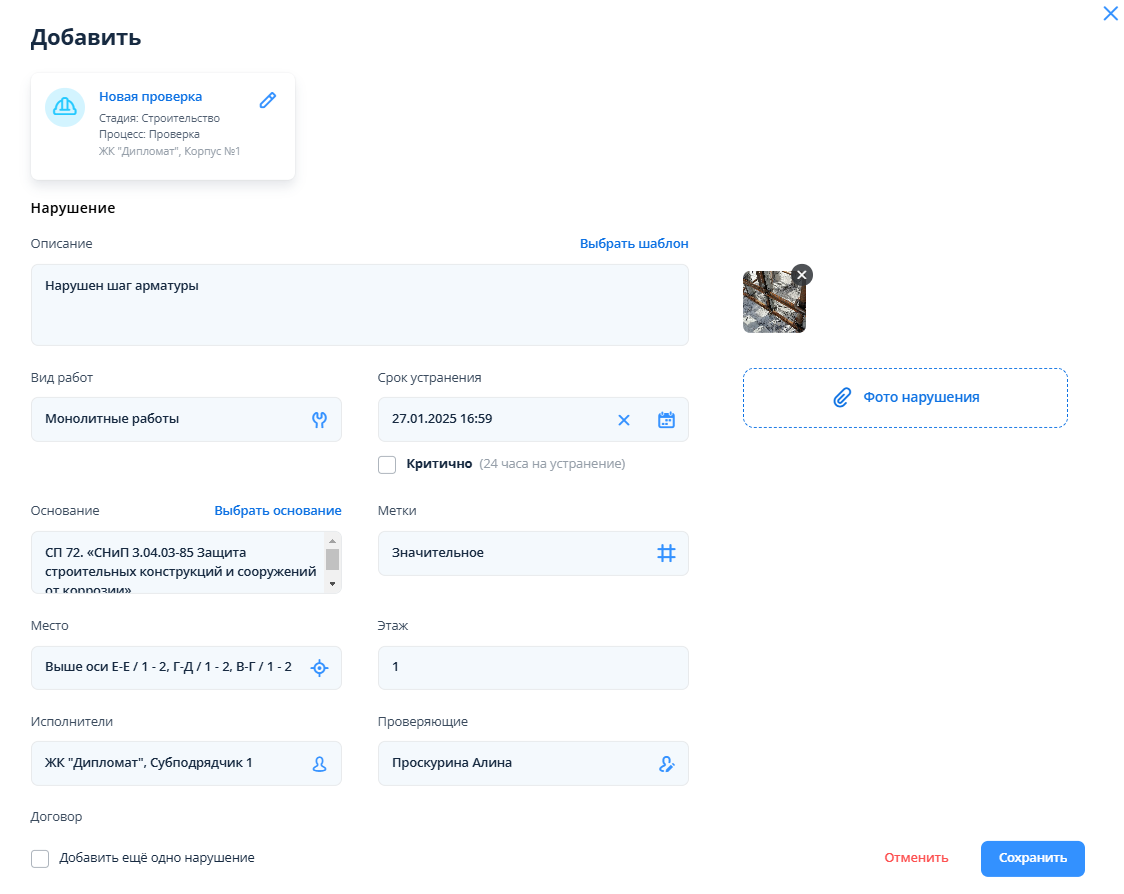Click the hashtag tags icon
Screen dimensions: 1124x894
click(666, 553)
